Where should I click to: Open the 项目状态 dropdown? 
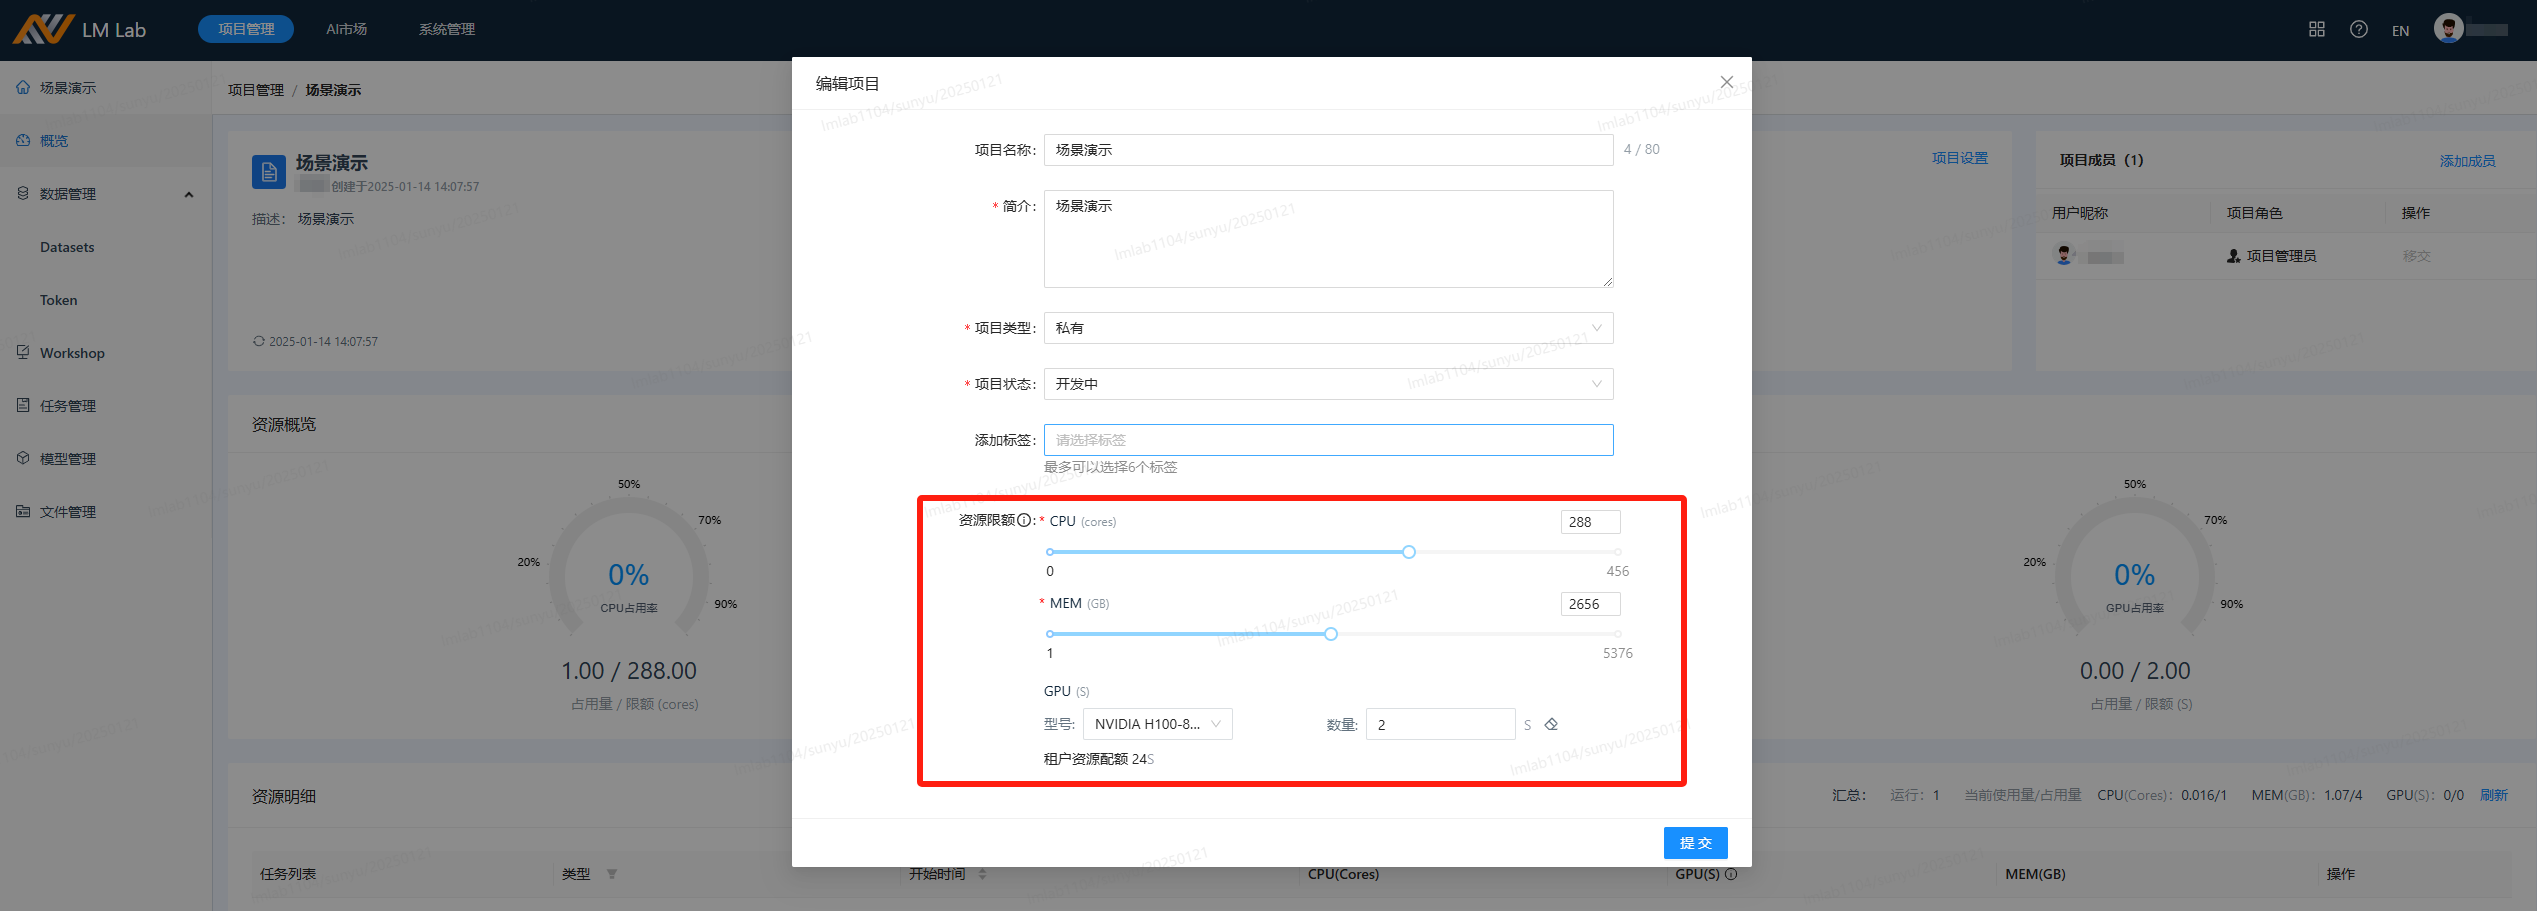[x=1327, y=384]
